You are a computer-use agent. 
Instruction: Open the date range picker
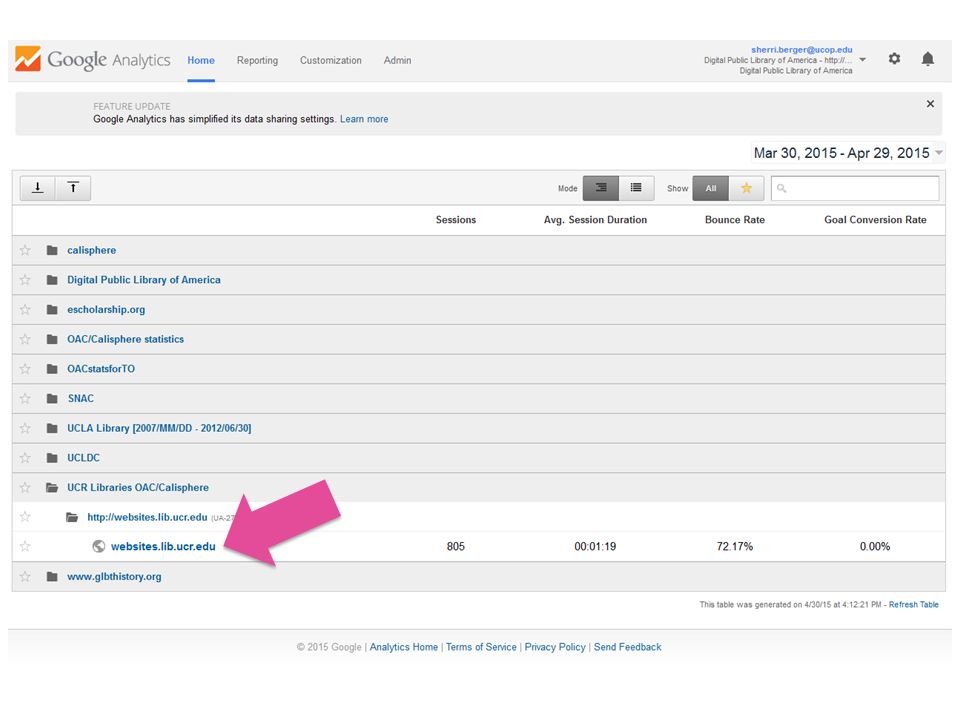coord(847,153)
